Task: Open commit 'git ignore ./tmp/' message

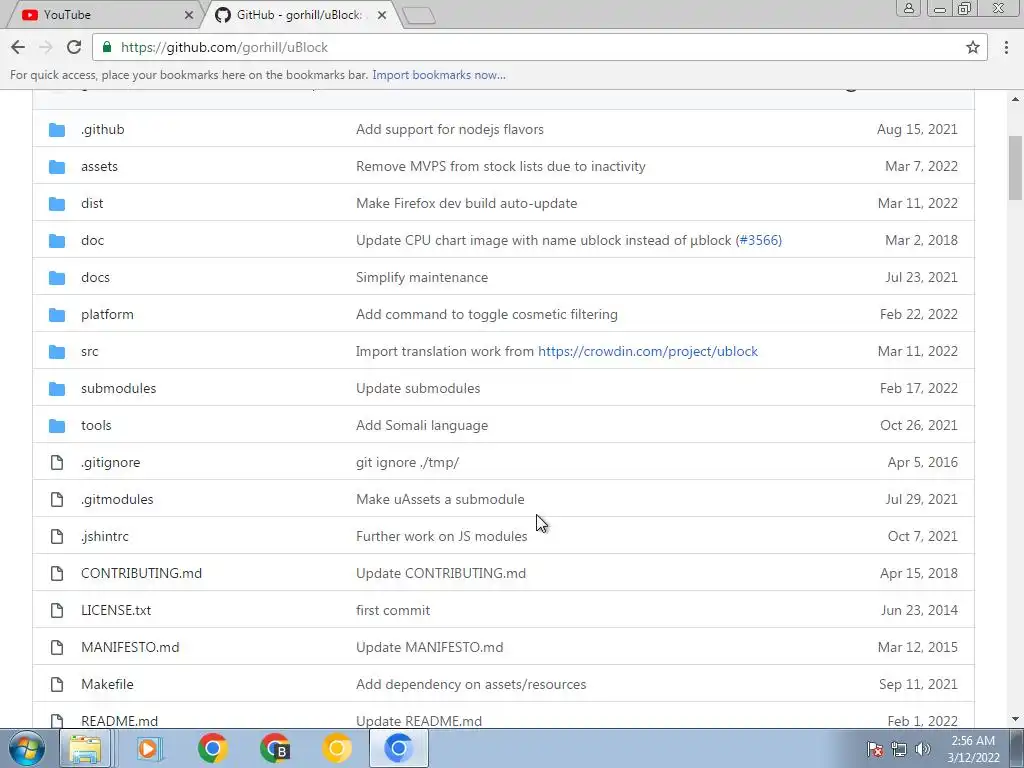Action: tap(408, 462)
